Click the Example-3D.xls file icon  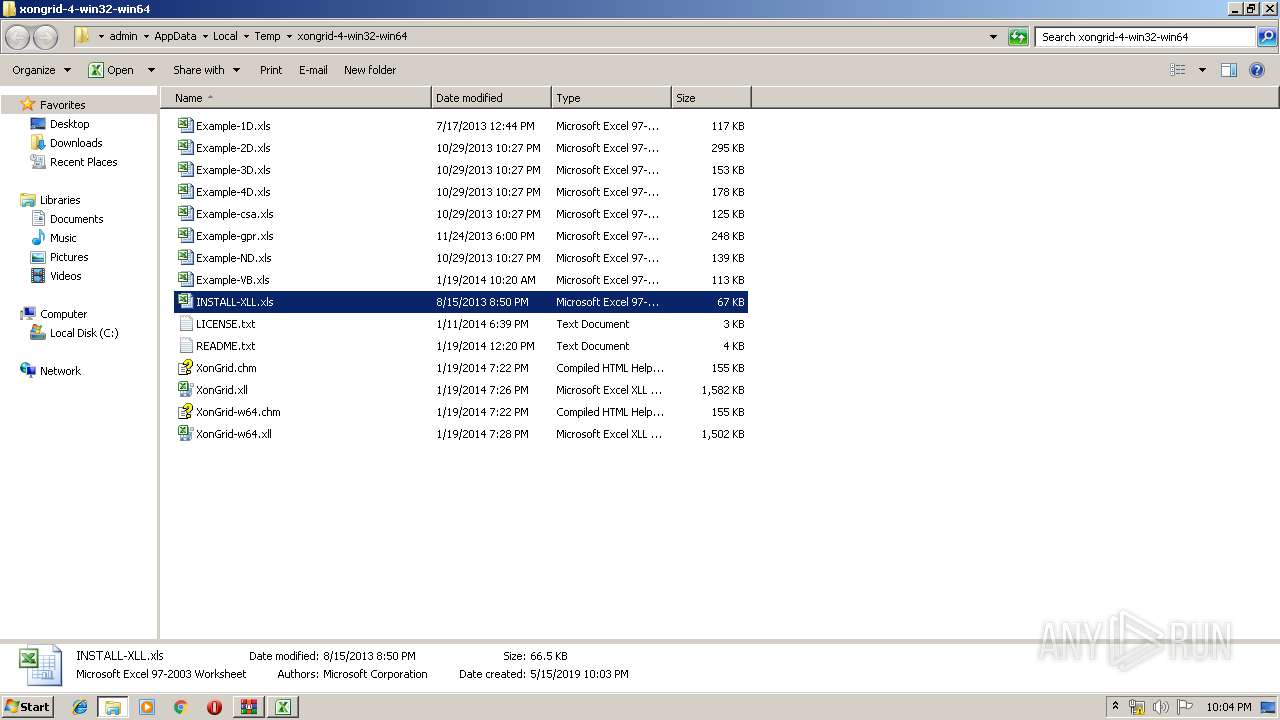(185, 170)
